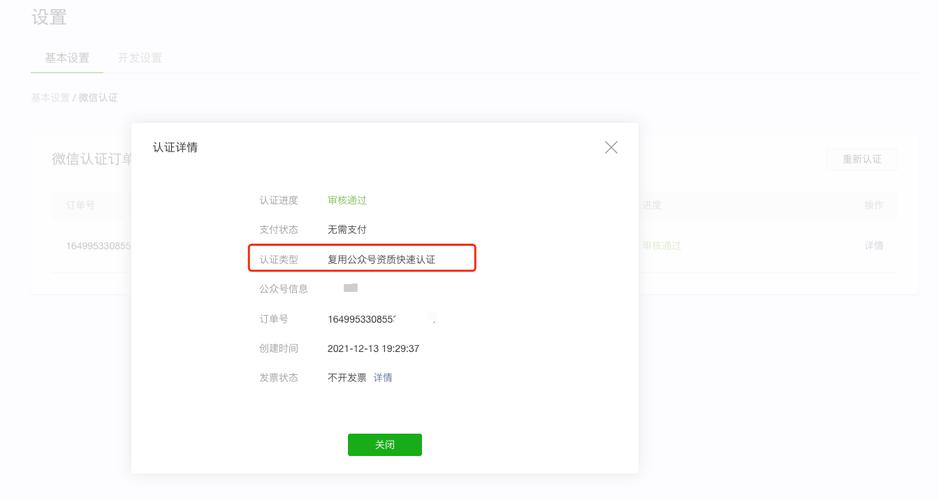Select order number 164995330855 in dialog
The height and width of the screenshot is (500, 939).
[362, 319]
